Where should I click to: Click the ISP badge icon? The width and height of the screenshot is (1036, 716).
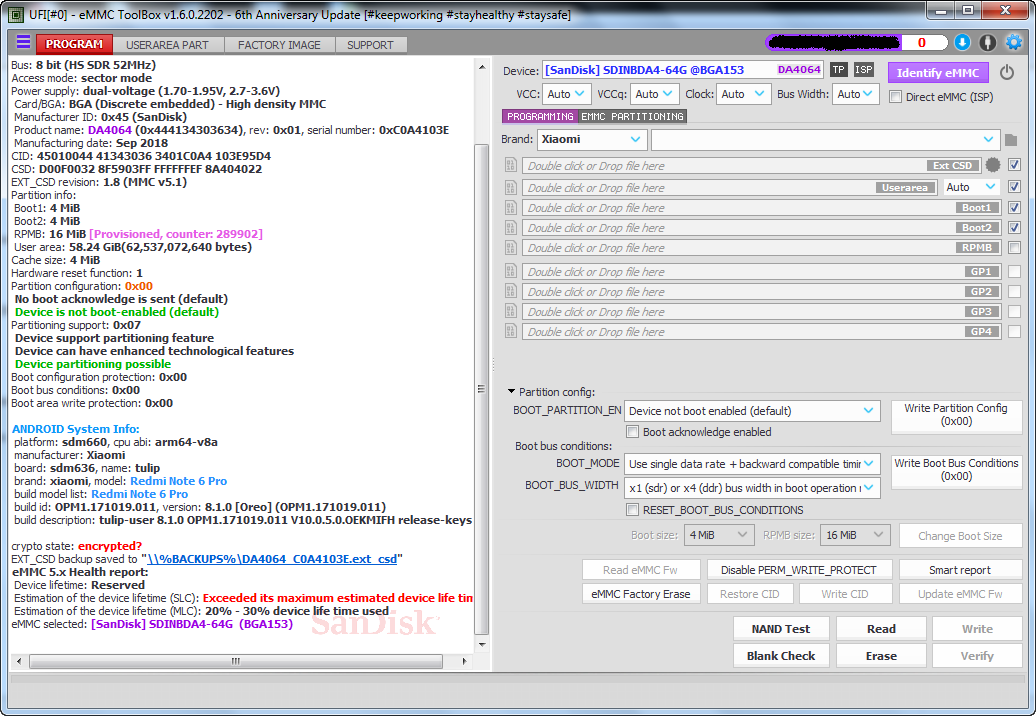click(x=864, y=69)
